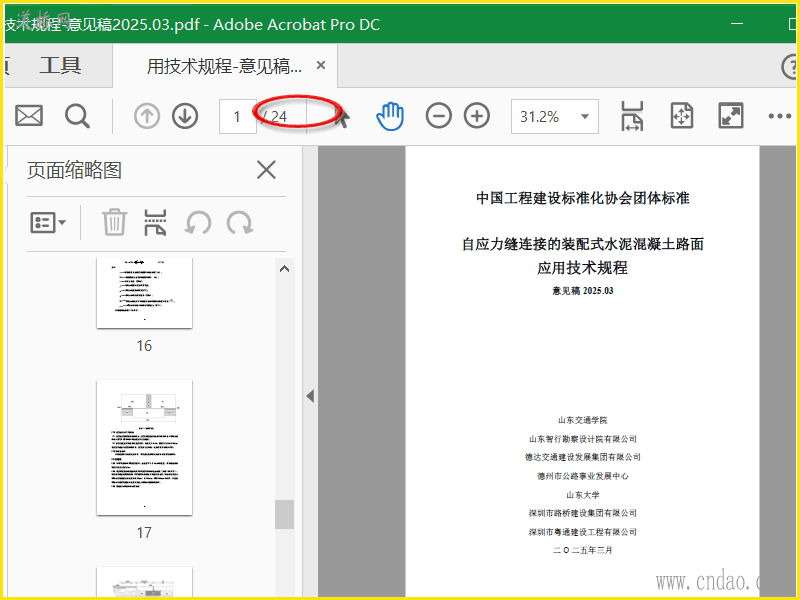800x600 pixels.
Task: Enter full screen read mode
Action: (731, 116)
